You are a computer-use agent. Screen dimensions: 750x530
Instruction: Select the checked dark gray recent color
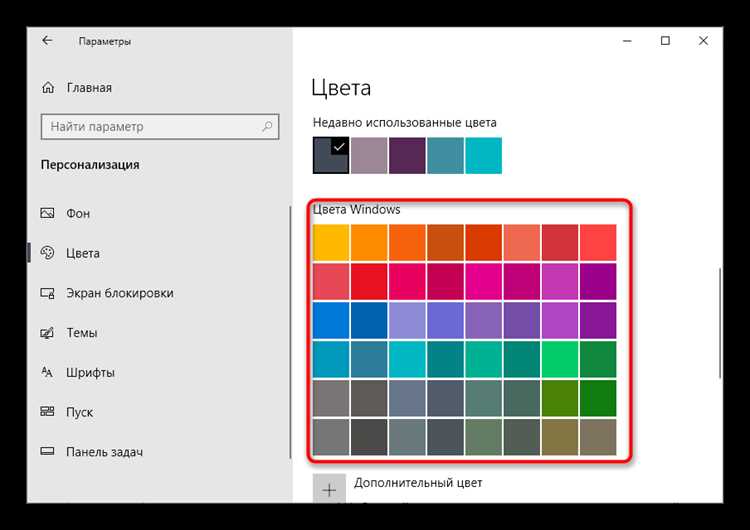(331, 155)
